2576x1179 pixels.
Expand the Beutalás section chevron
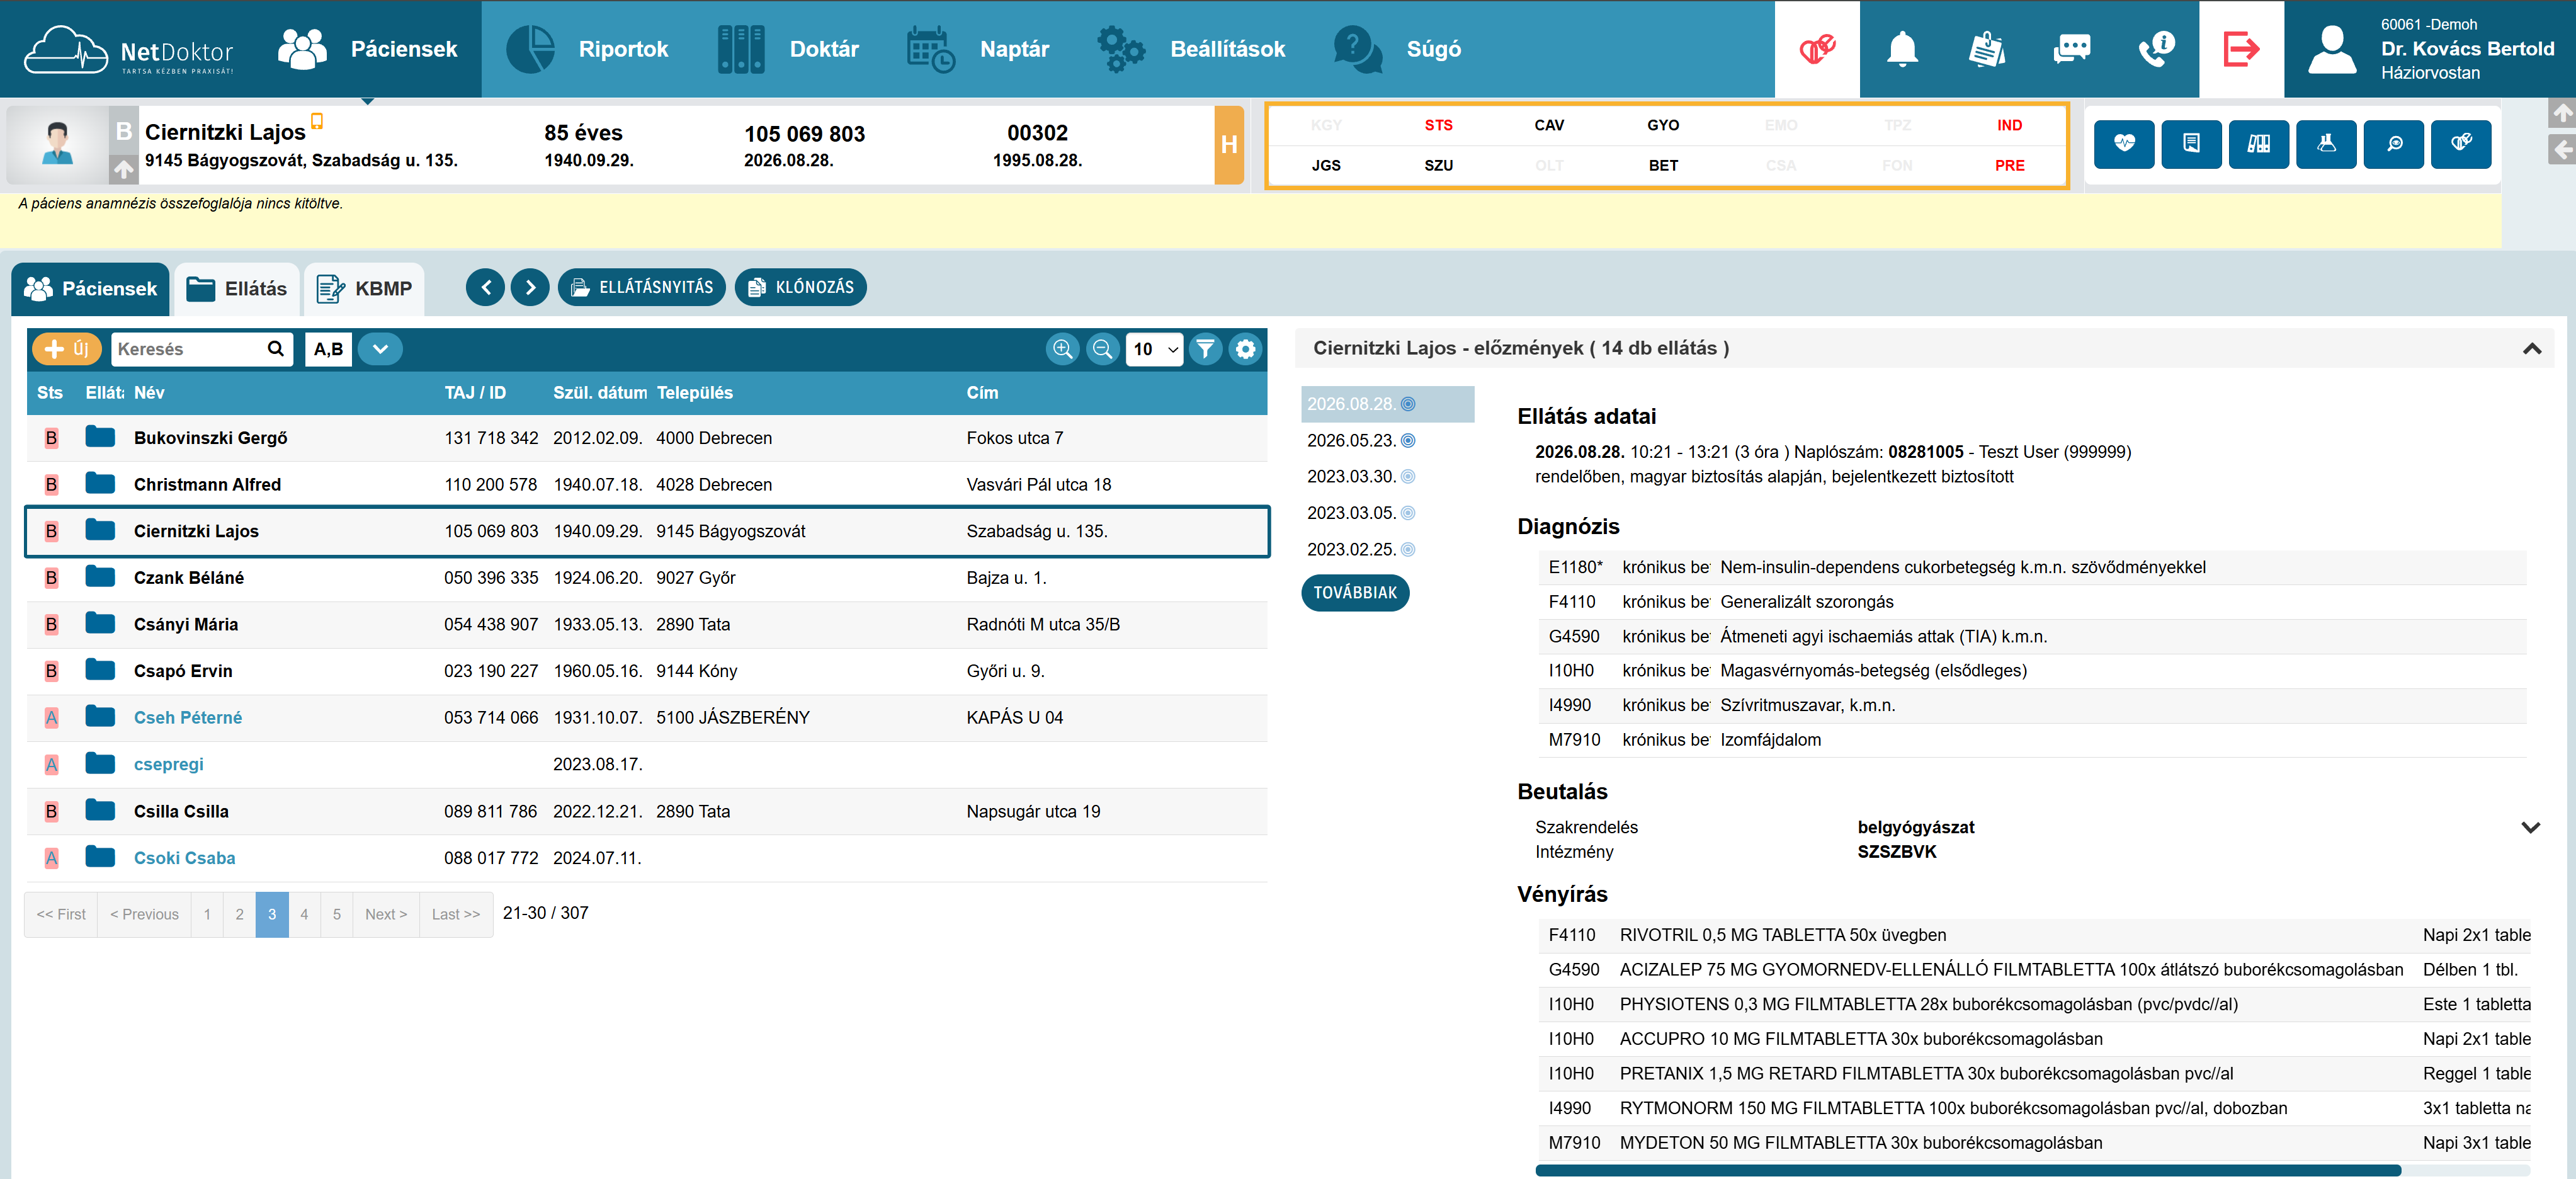point(2530,828)
